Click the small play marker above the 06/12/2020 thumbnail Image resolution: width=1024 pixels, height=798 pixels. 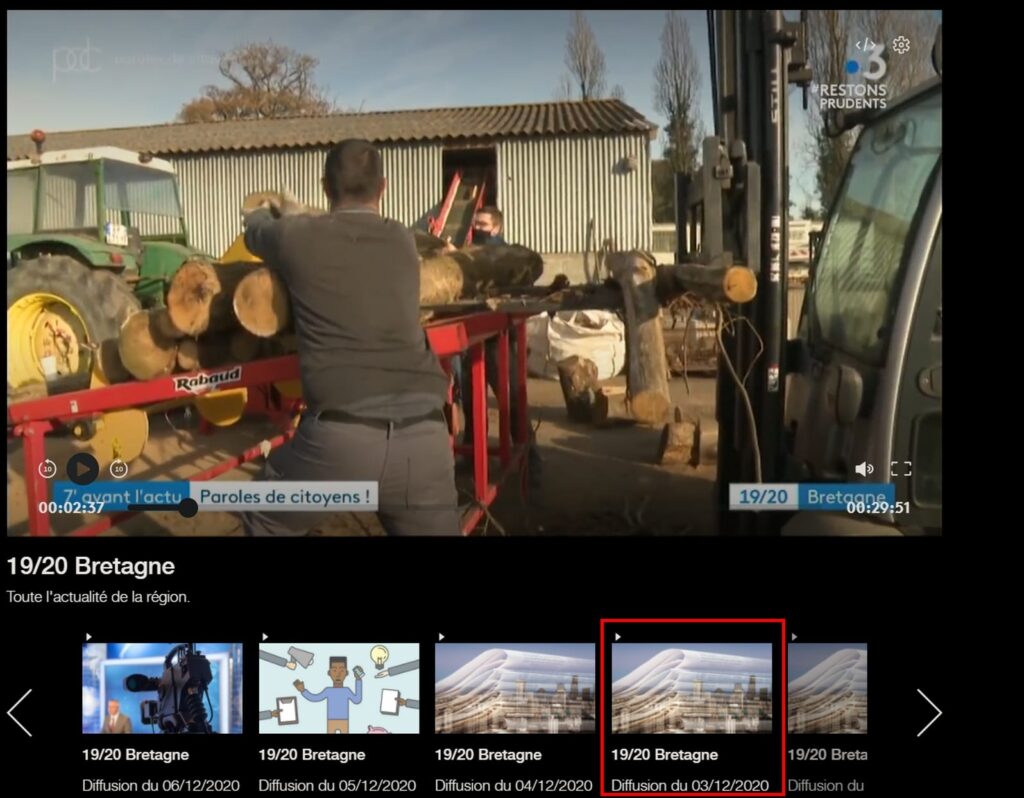[x=88, y=636]
